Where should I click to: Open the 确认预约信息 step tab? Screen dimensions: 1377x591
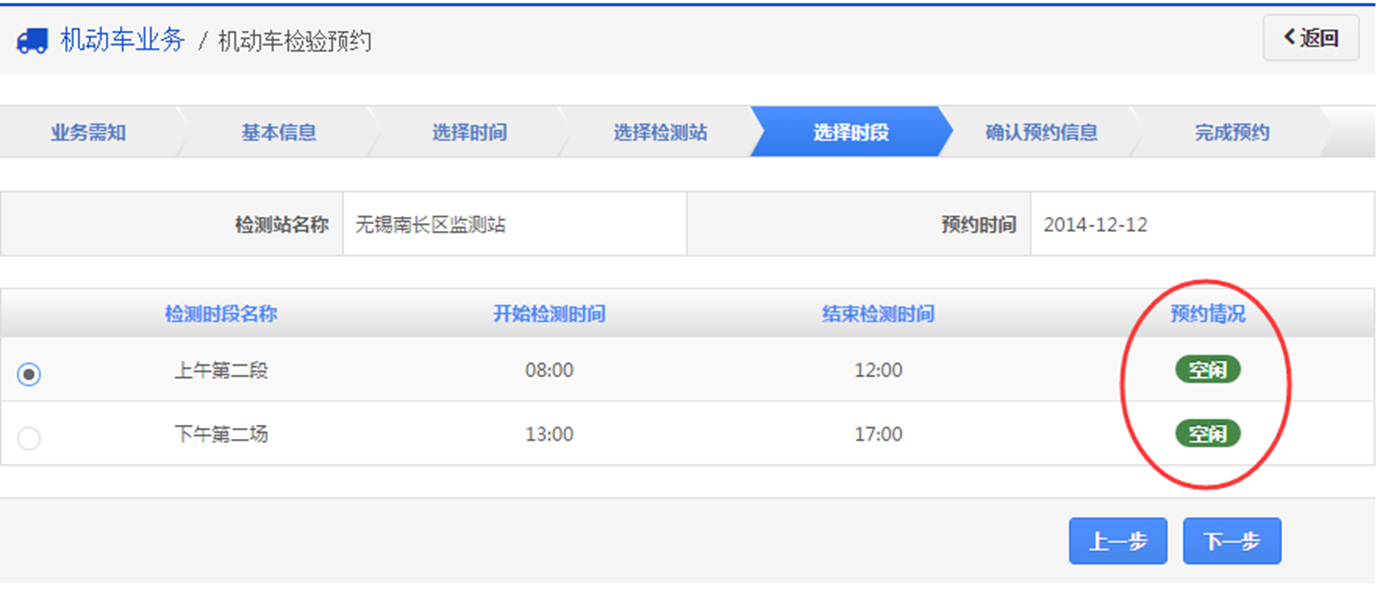click(1041, 132)
